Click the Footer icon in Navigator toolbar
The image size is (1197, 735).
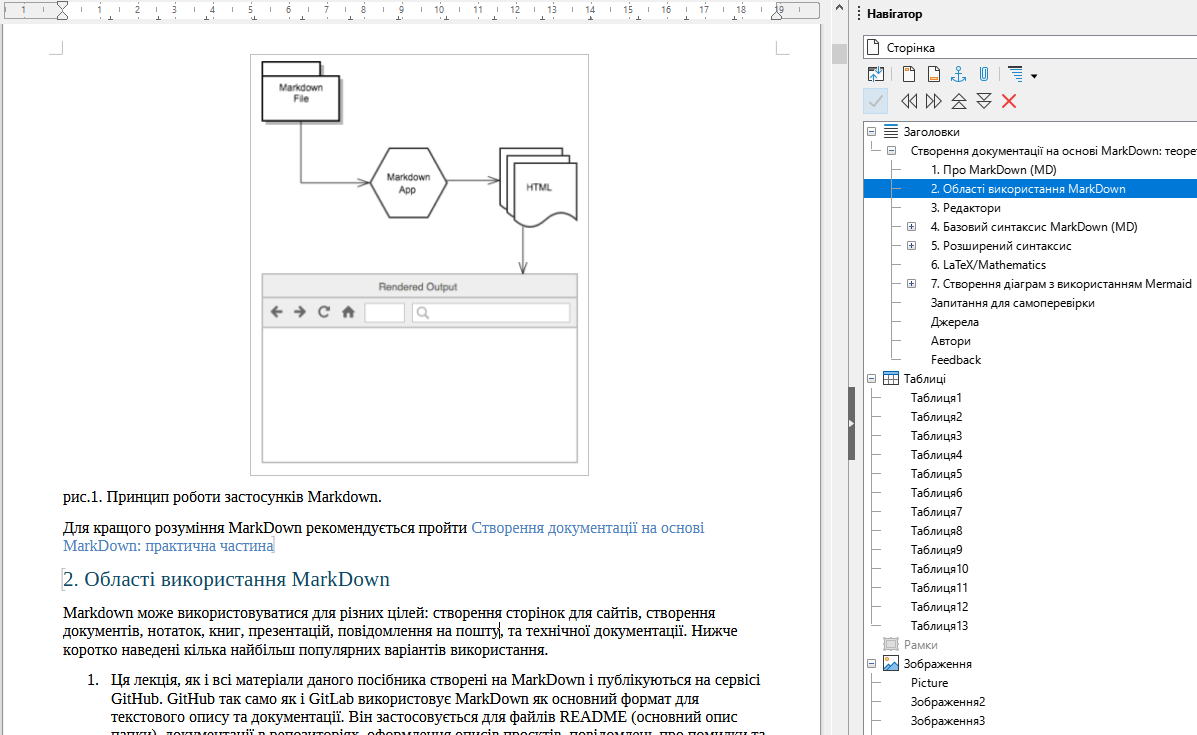(x=933, y=74)
